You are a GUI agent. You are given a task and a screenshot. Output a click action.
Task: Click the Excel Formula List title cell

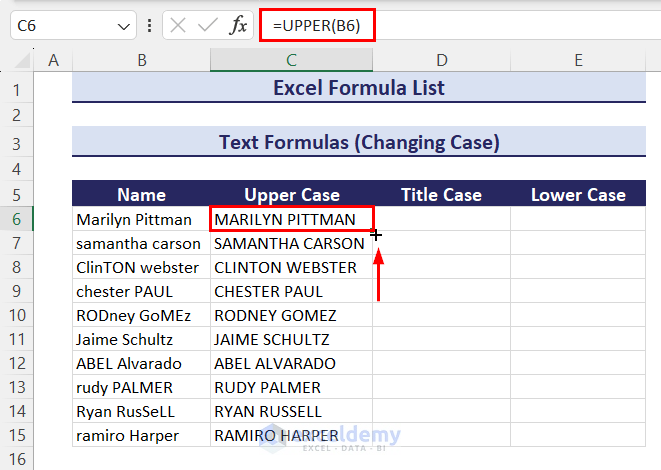click(359, 87)
